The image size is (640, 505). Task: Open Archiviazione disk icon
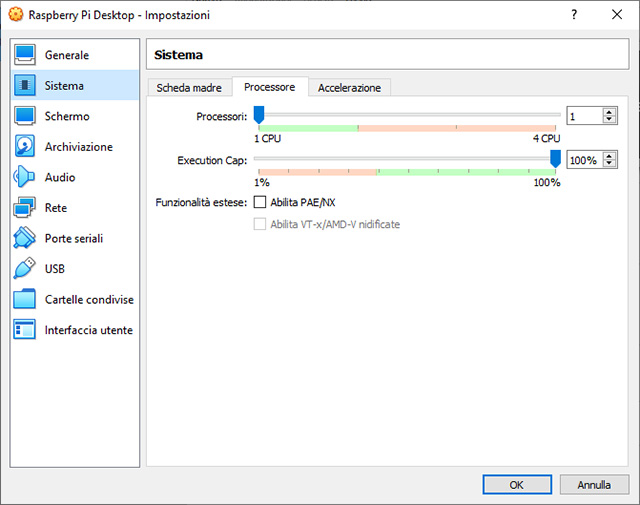point(25,147)
